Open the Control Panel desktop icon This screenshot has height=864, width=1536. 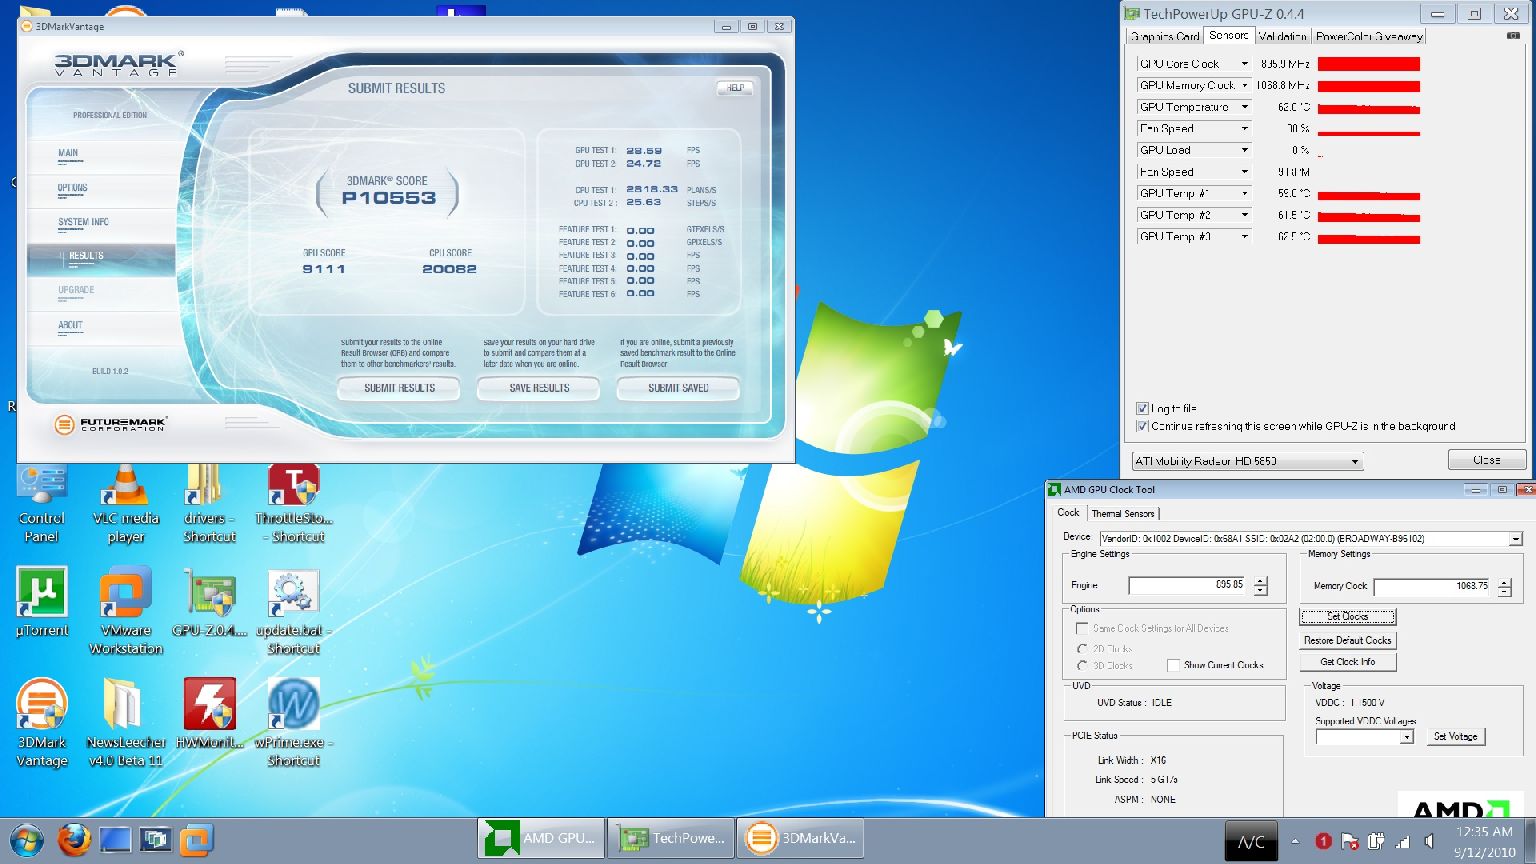(41, 504)
